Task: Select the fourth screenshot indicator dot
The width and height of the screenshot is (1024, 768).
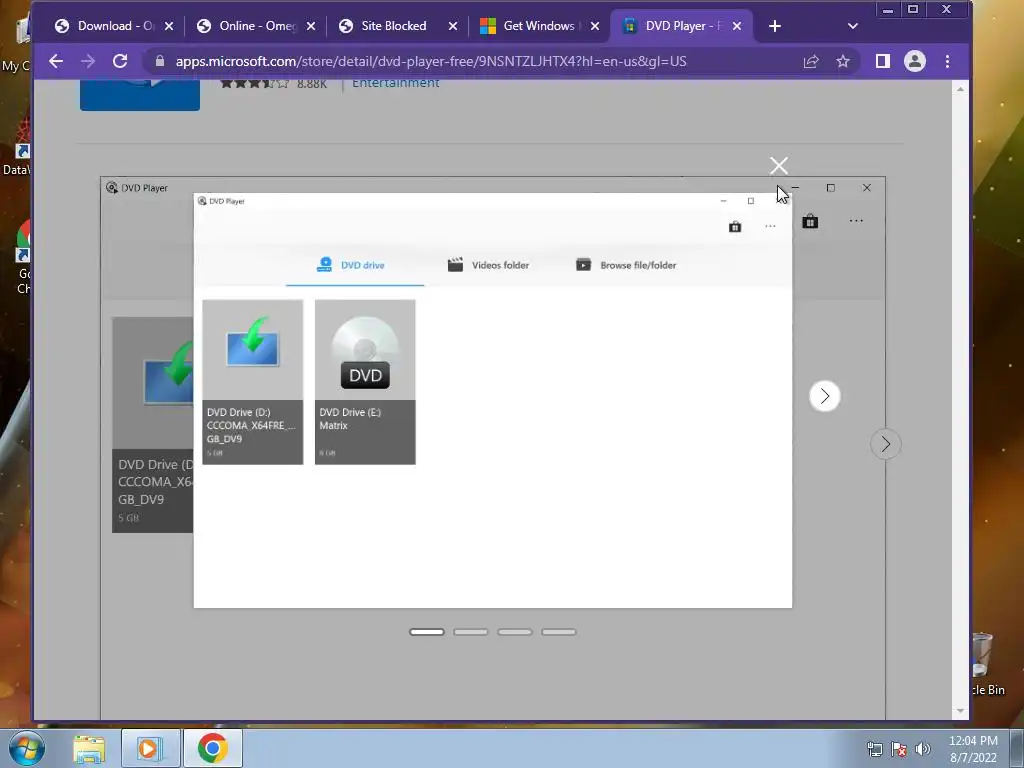Action: point(559,632)
